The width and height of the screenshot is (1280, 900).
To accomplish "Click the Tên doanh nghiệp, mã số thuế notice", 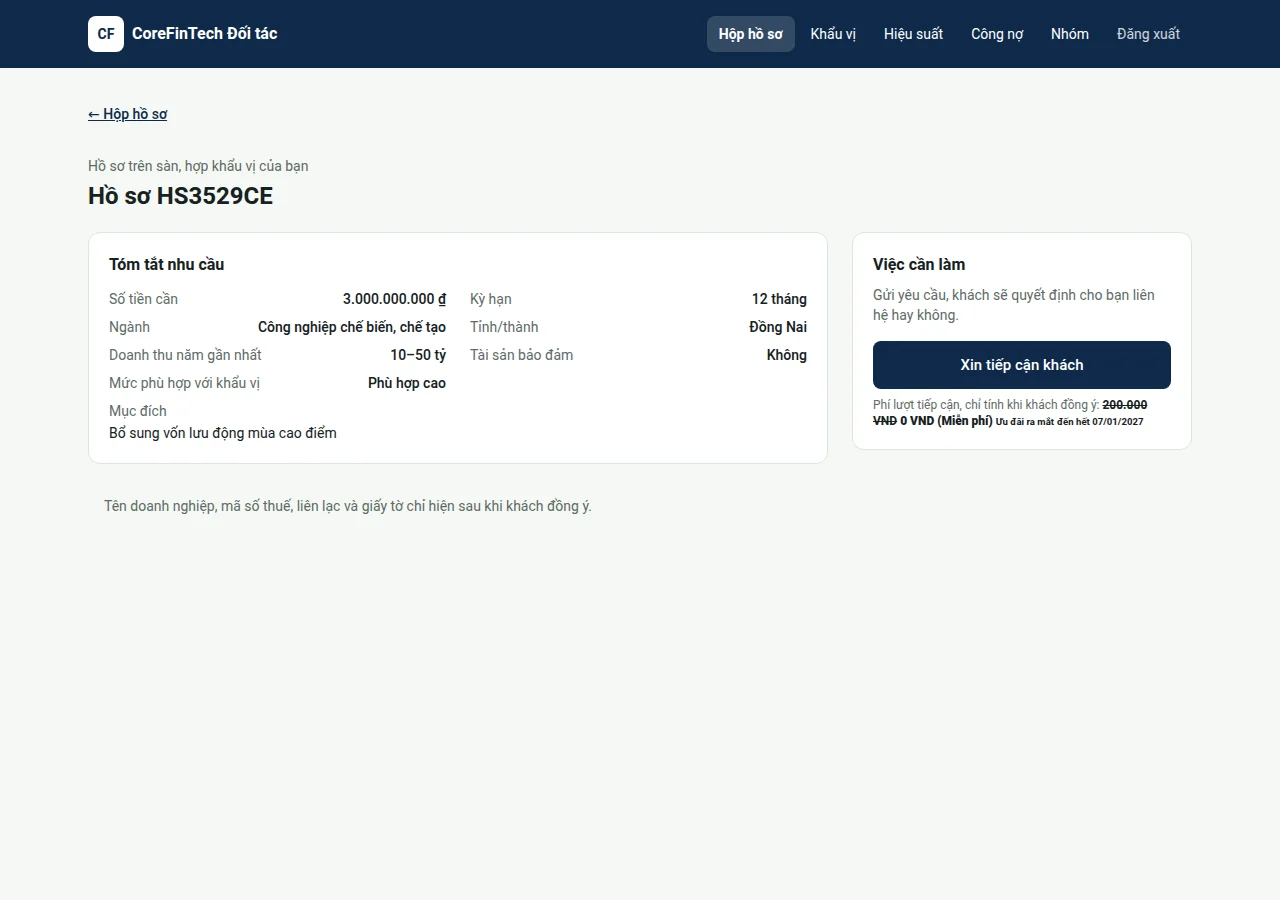I will click(x=348, y=506).
